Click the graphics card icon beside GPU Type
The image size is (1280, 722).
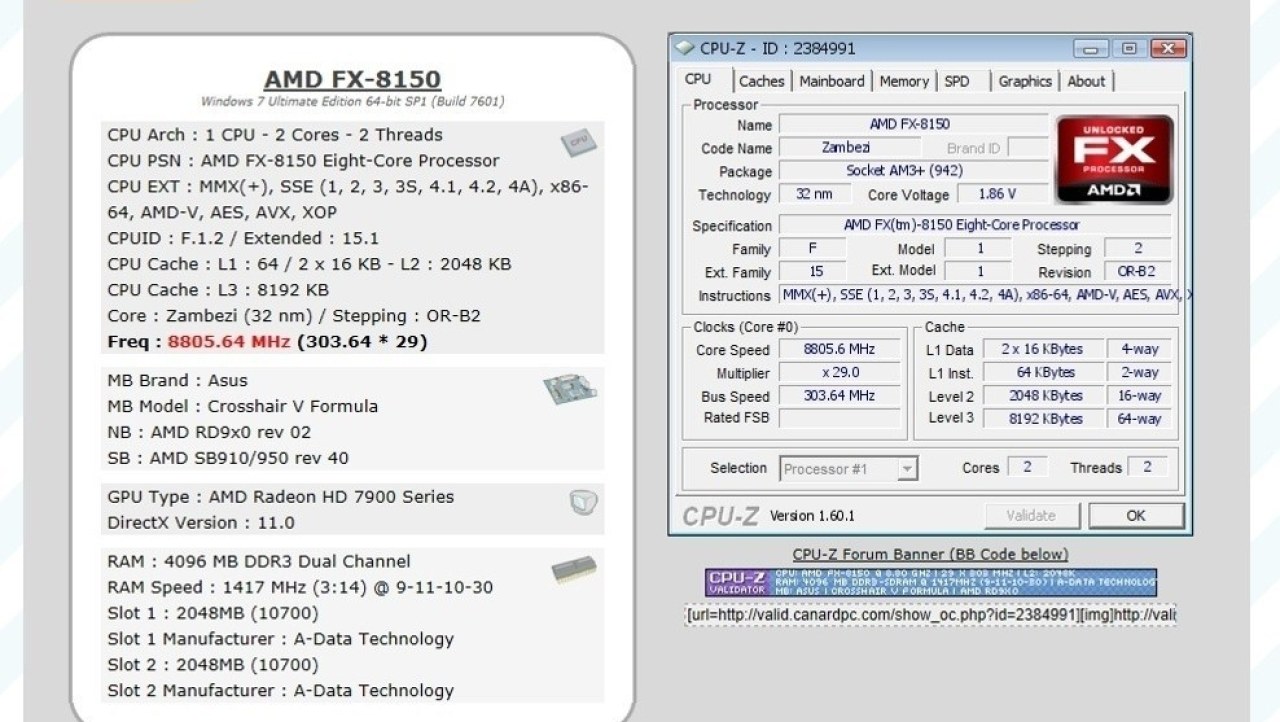point(583,502)
